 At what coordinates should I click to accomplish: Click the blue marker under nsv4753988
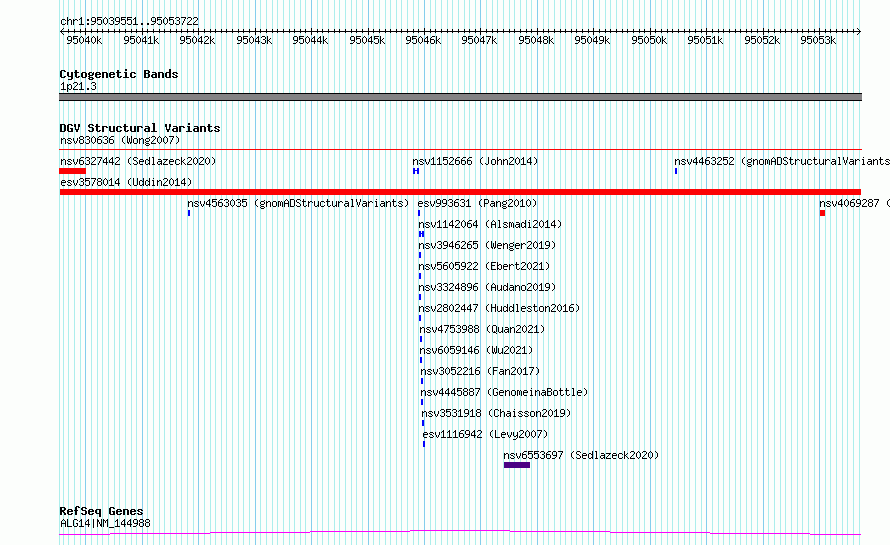[421, 339]
